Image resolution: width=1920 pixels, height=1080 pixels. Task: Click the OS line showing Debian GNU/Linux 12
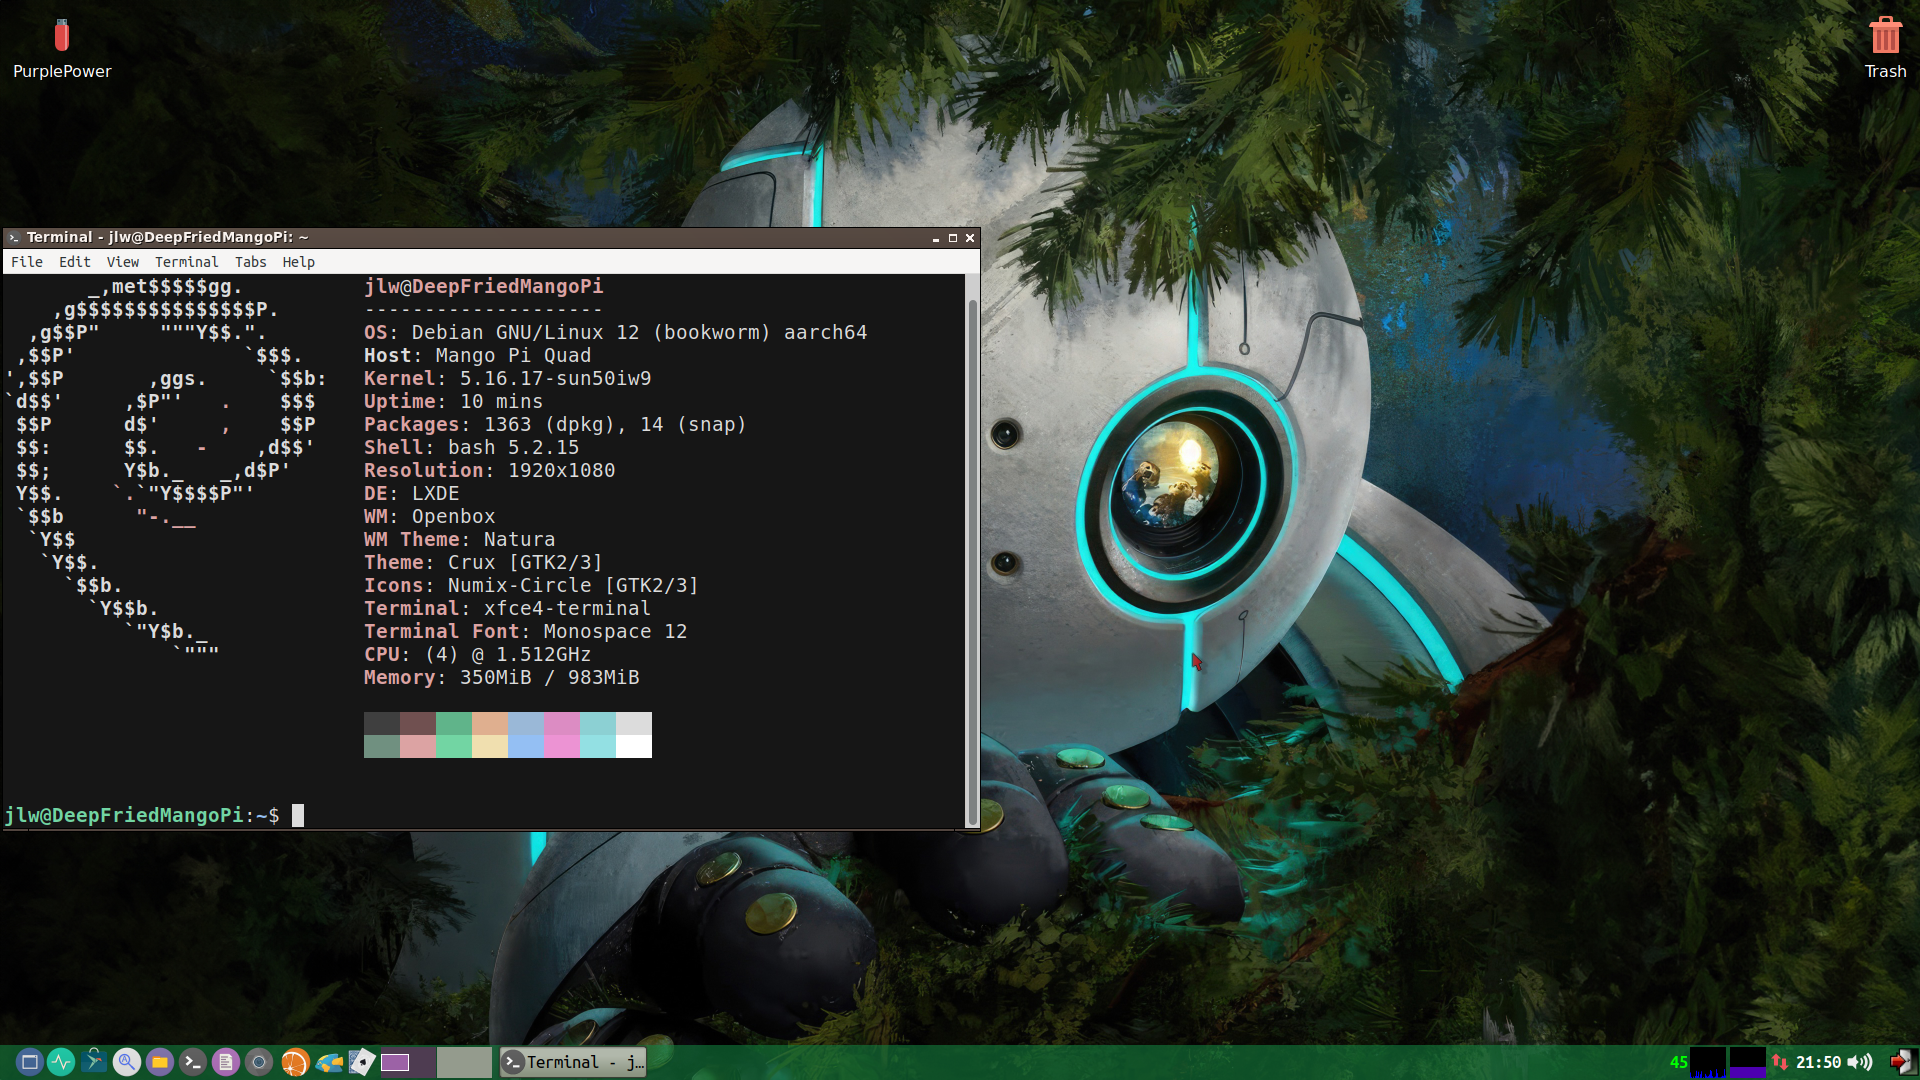[x=615, y=332]
